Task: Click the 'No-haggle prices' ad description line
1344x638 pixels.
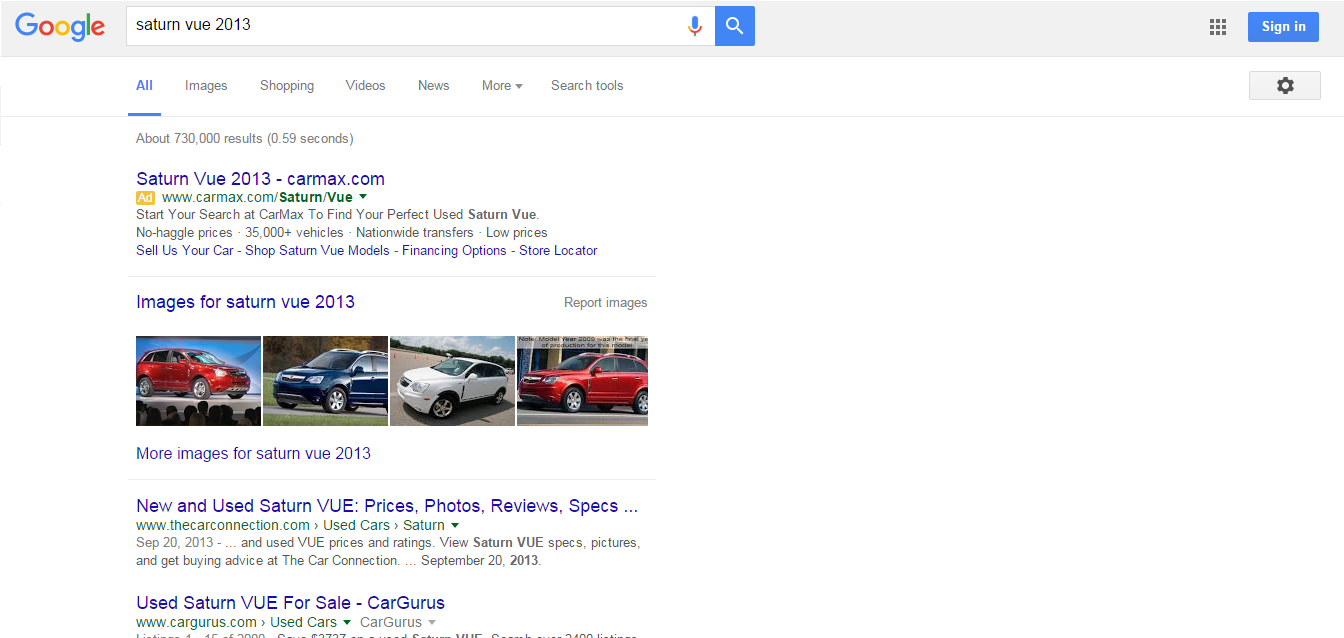Action: click(x=341, y=233)
